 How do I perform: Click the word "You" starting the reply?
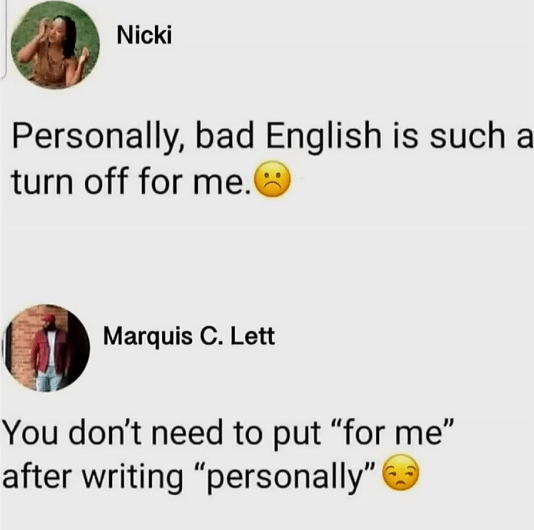coord(30,433)
